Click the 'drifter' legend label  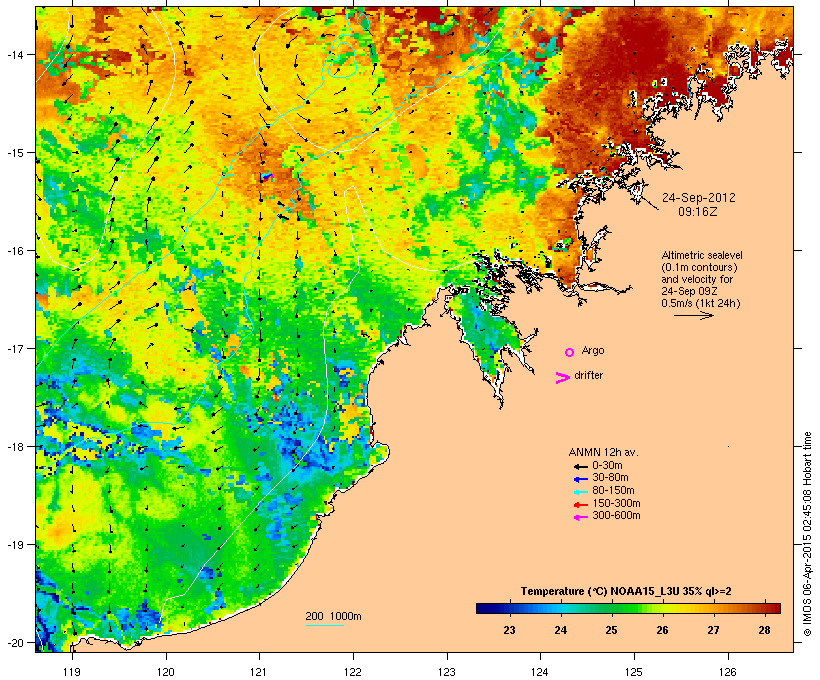pos(588,375)
